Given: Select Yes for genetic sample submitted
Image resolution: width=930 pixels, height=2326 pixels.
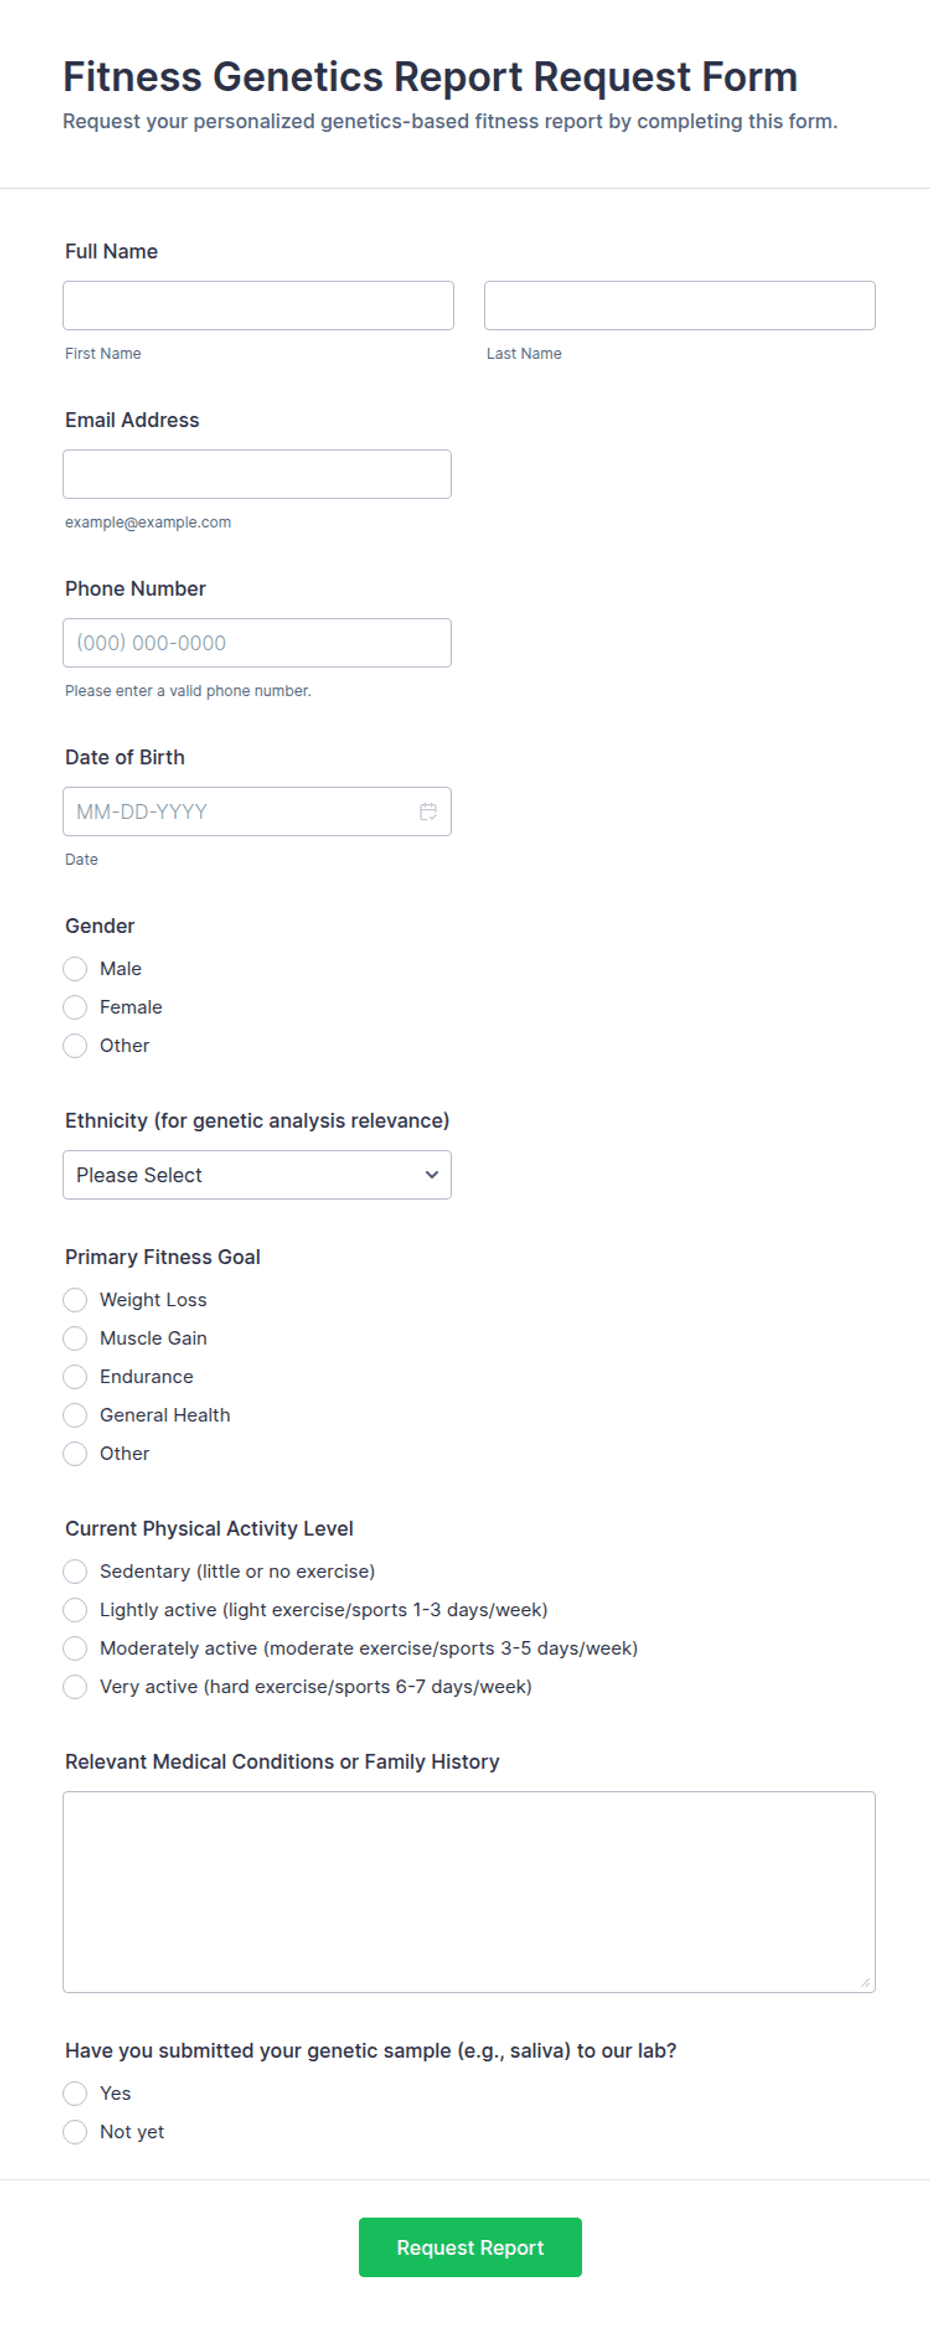Looking at the screenshot, I should 75,2093.
